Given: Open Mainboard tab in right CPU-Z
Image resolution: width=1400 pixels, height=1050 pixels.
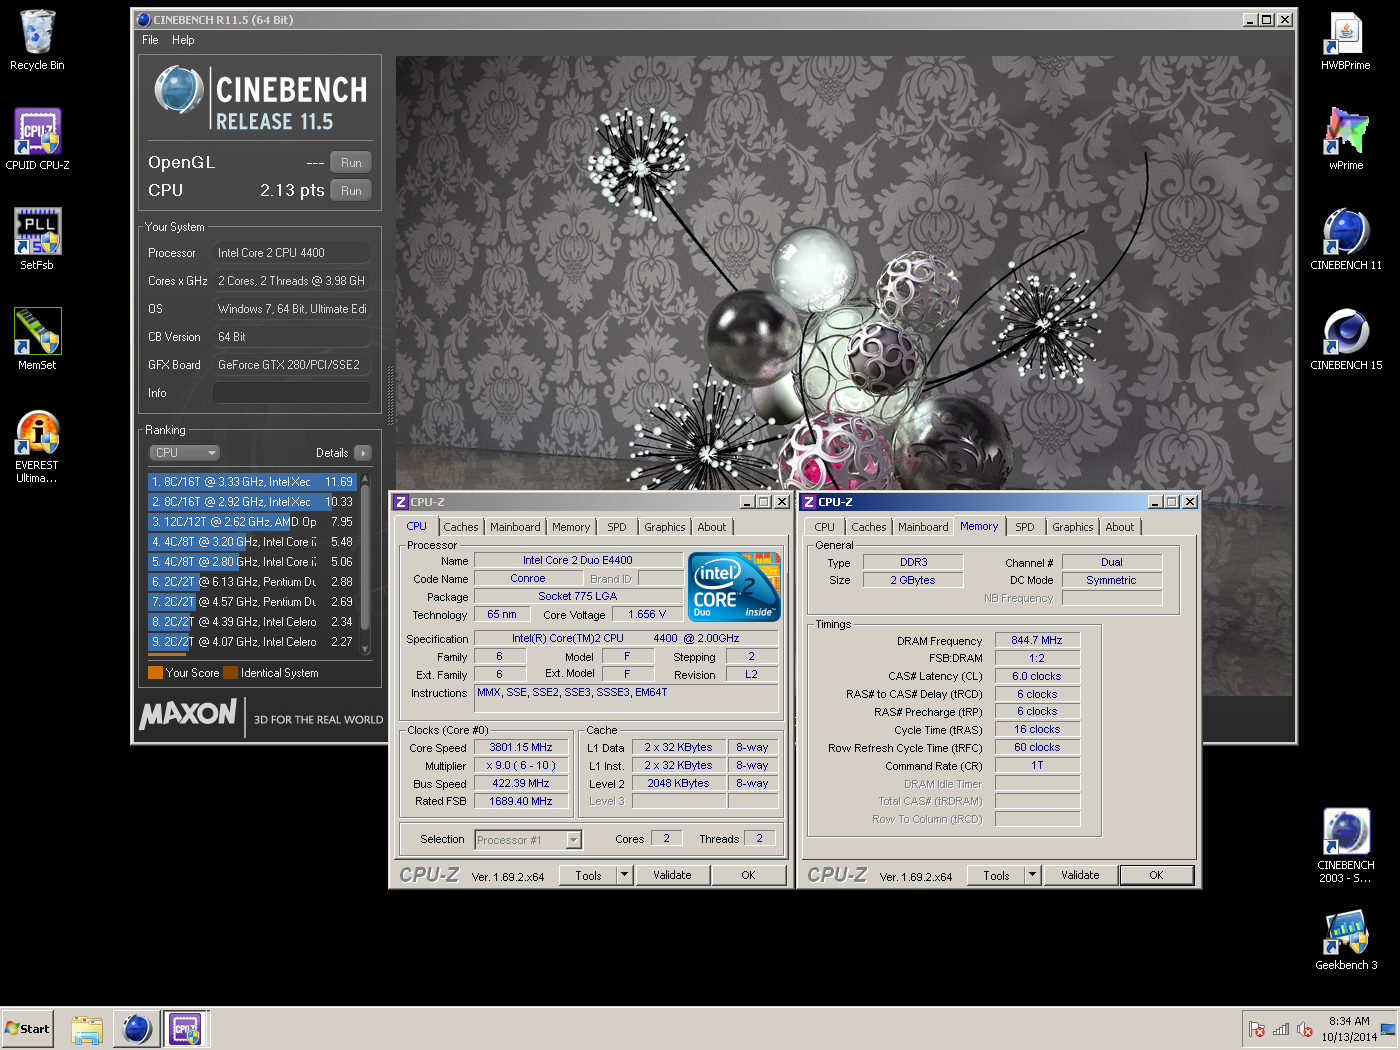Looking at the screenshot, I should 923,527.
